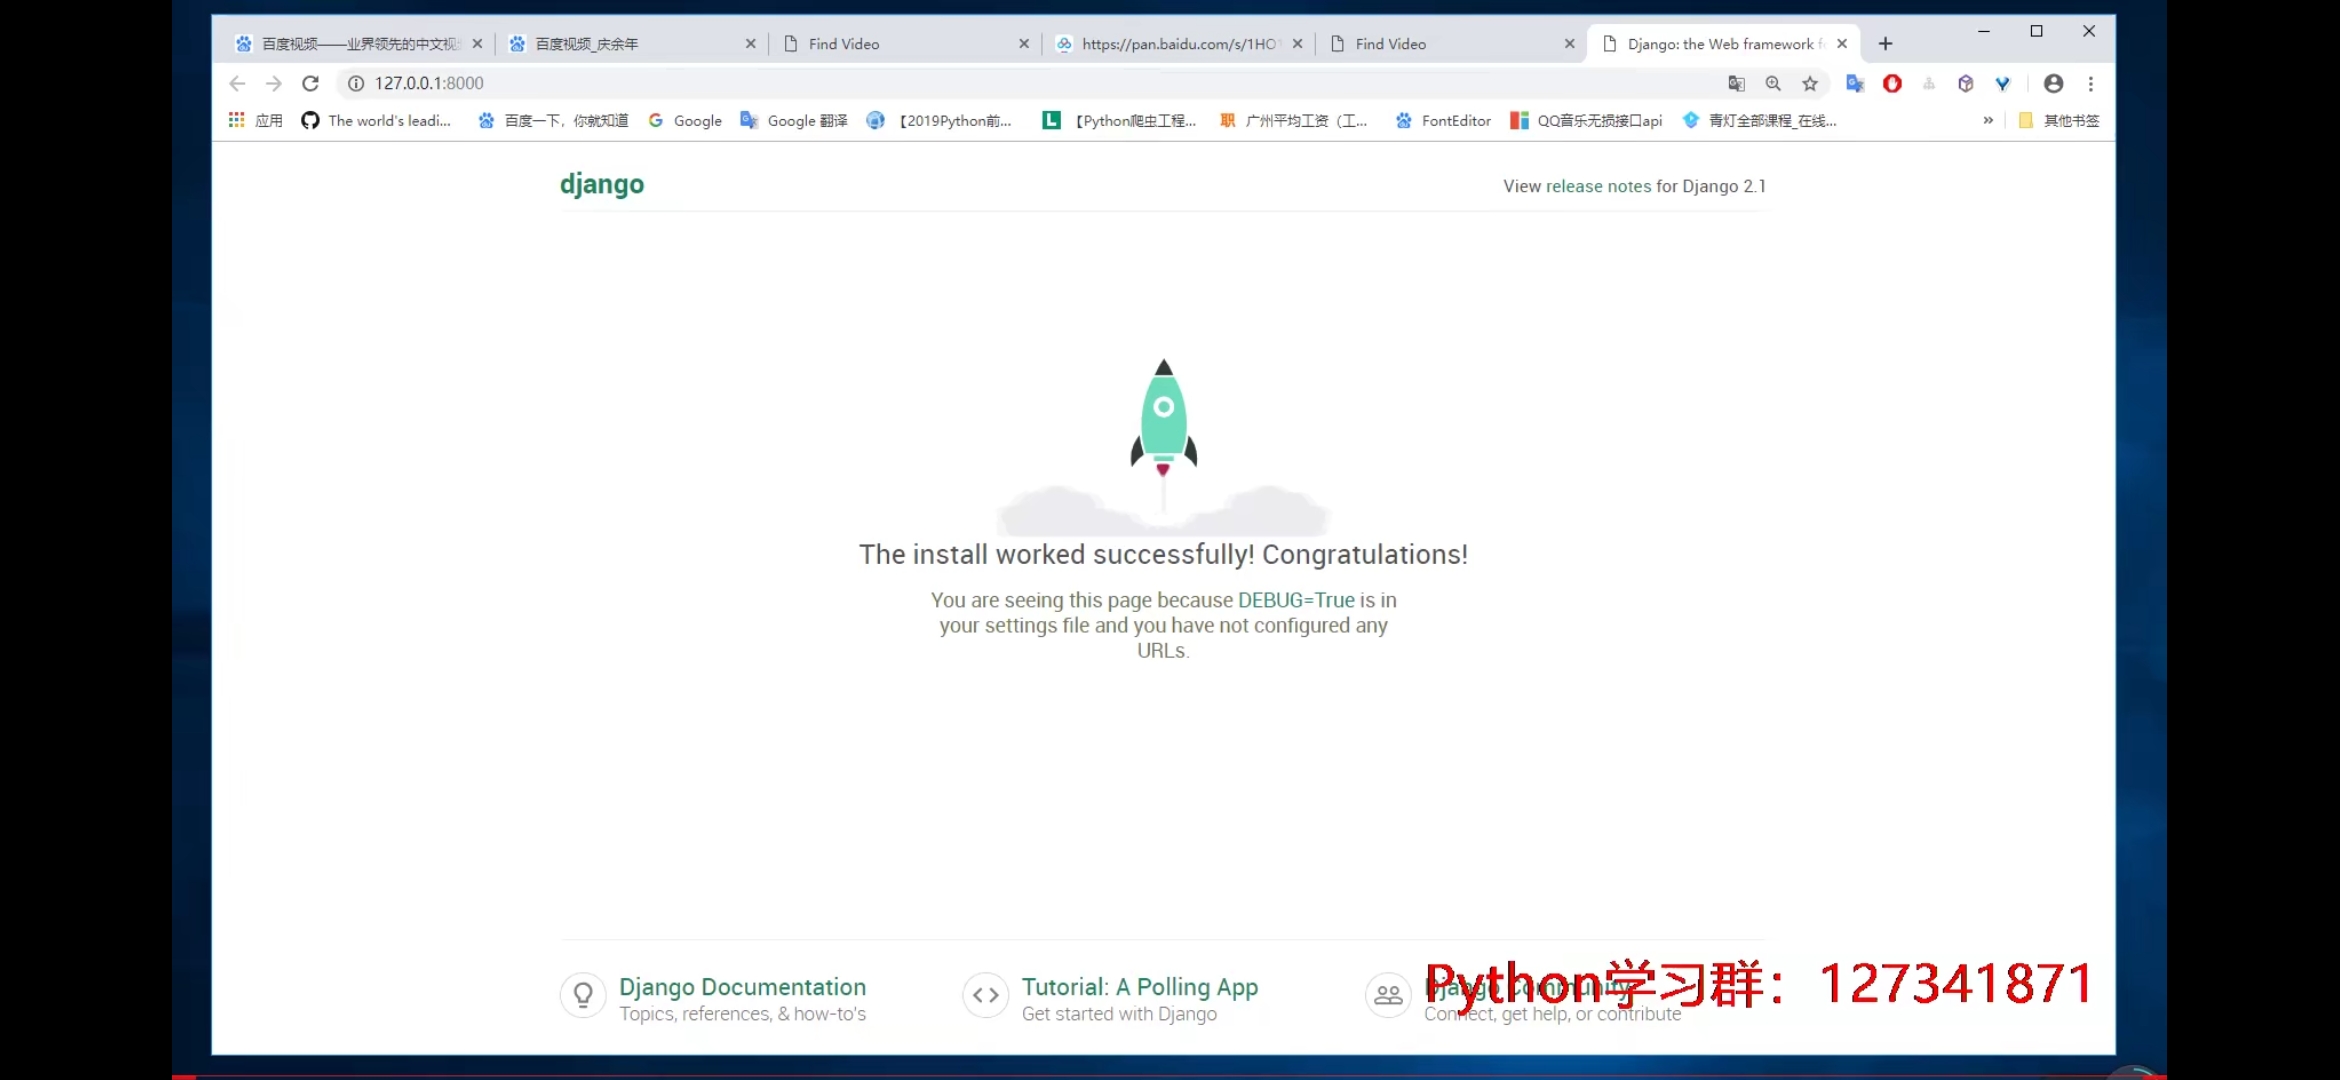Open the 百度一下,你就知道 bookmark
This screenshot has width=2340, height=1080.
[553, 120]
